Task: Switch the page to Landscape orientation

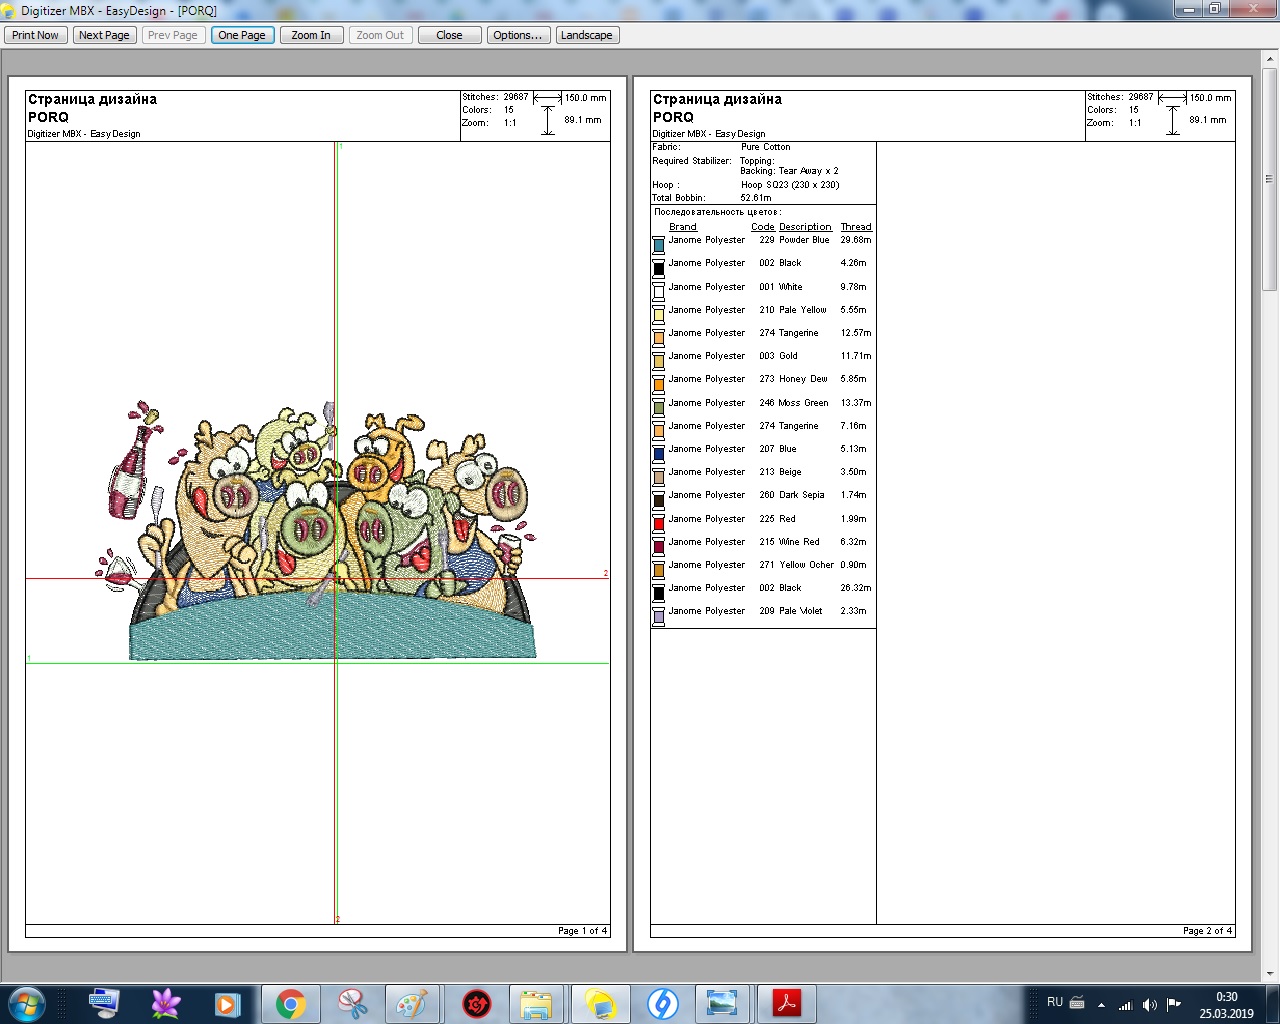Action: 587,35
